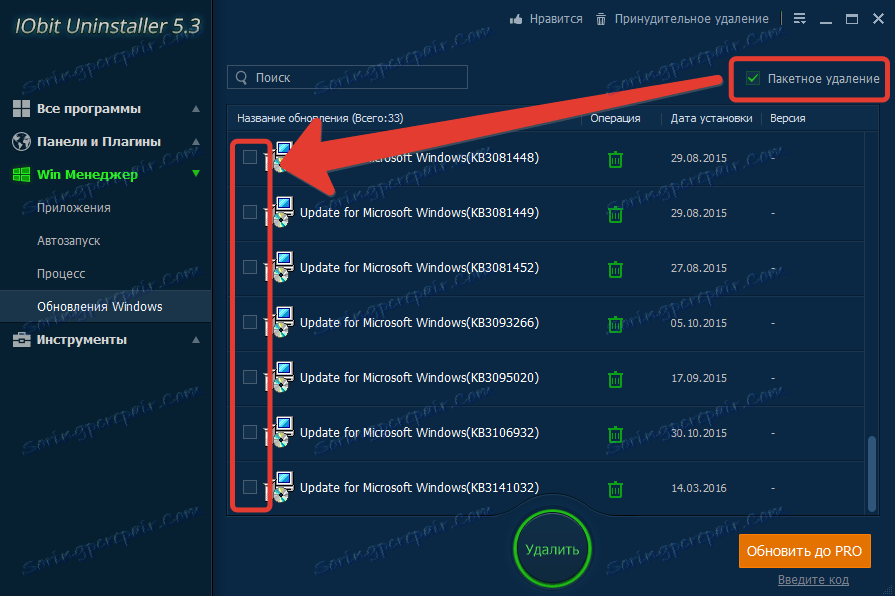Screen dimensions: 895x596
Task: Expand Все программы arrow
Action: point(196,108)
